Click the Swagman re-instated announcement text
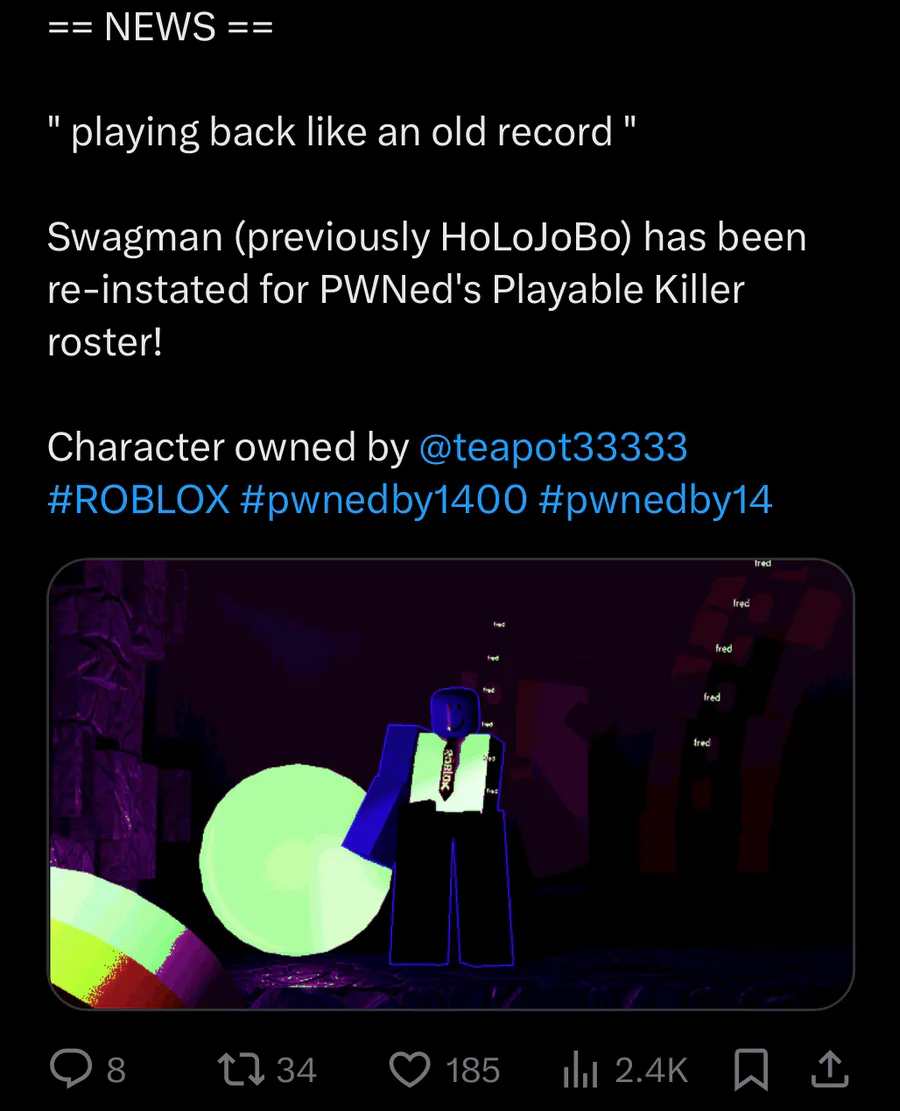The image size is (900, 1111). (427, 289)
